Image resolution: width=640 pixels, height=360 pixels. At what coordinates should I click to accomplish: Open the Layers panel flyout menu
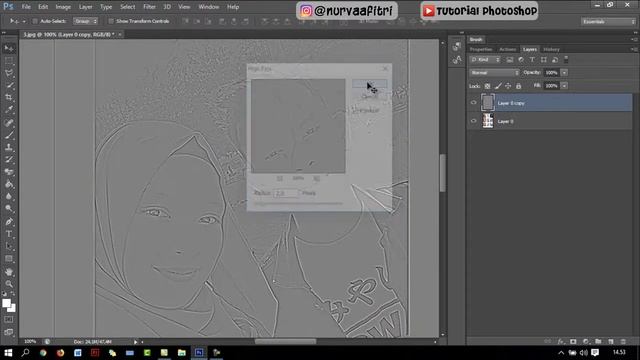tap(634, 49)
